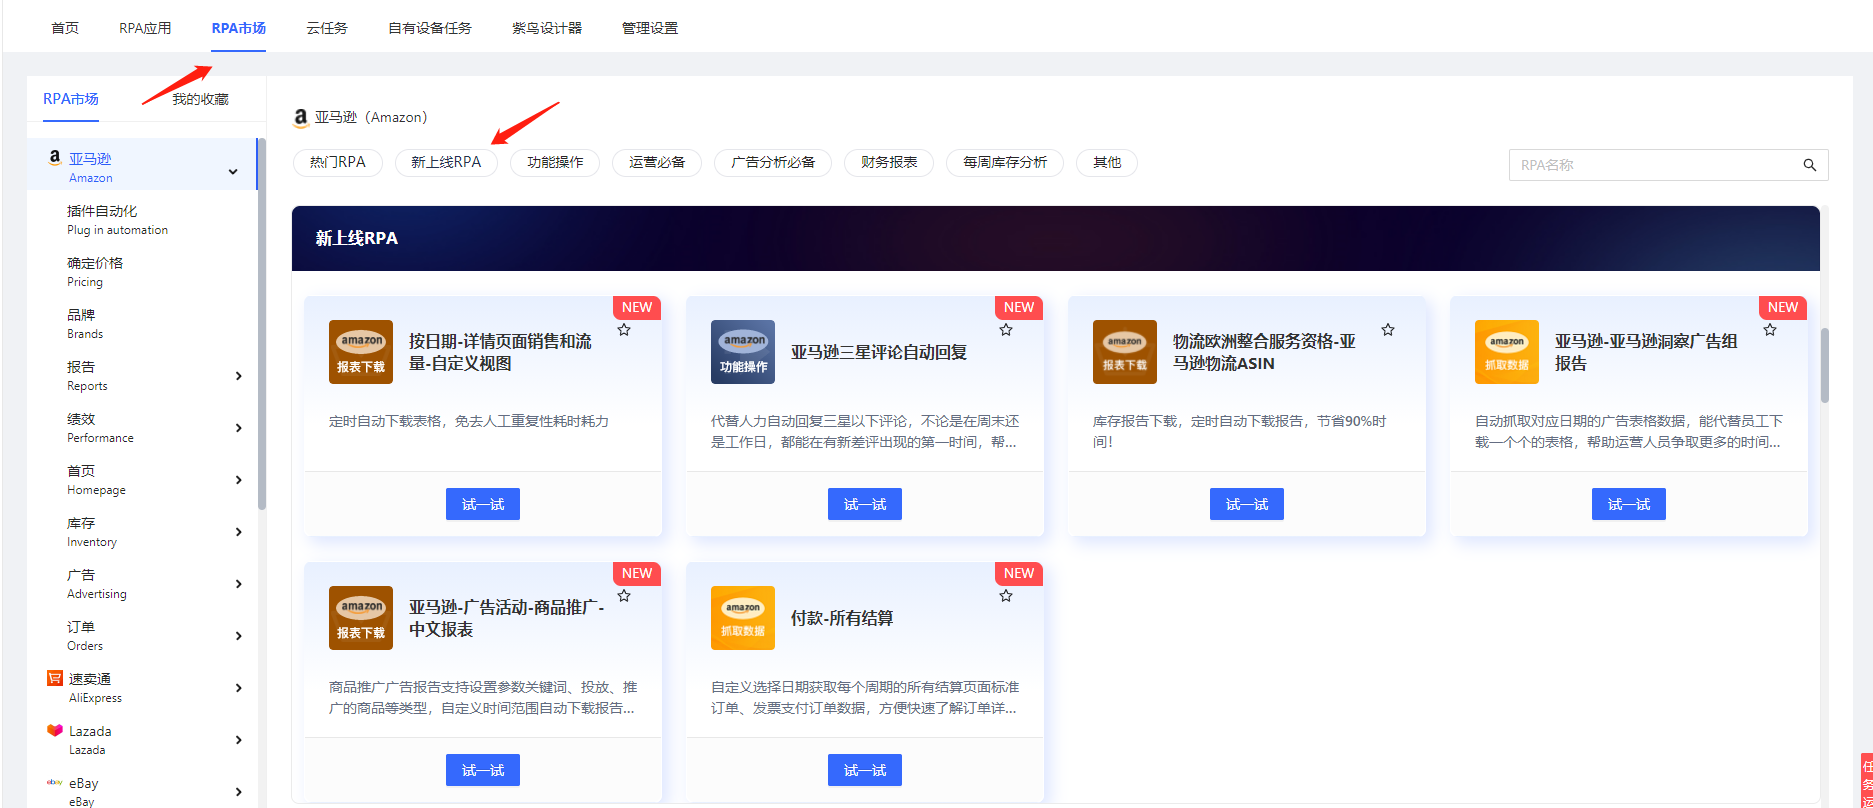Switch to 我的收藏 sub-tab
This screenshot has height=808, width=1873.
coord(200,99)
